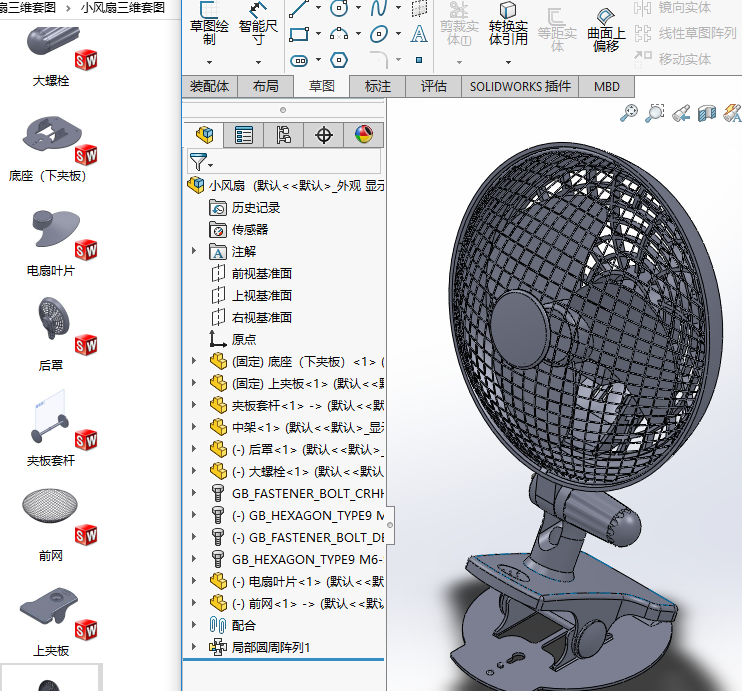The image size is (742, 691).
Task: Select 前视基准面 in the feature tree
Action: [261, 274]
